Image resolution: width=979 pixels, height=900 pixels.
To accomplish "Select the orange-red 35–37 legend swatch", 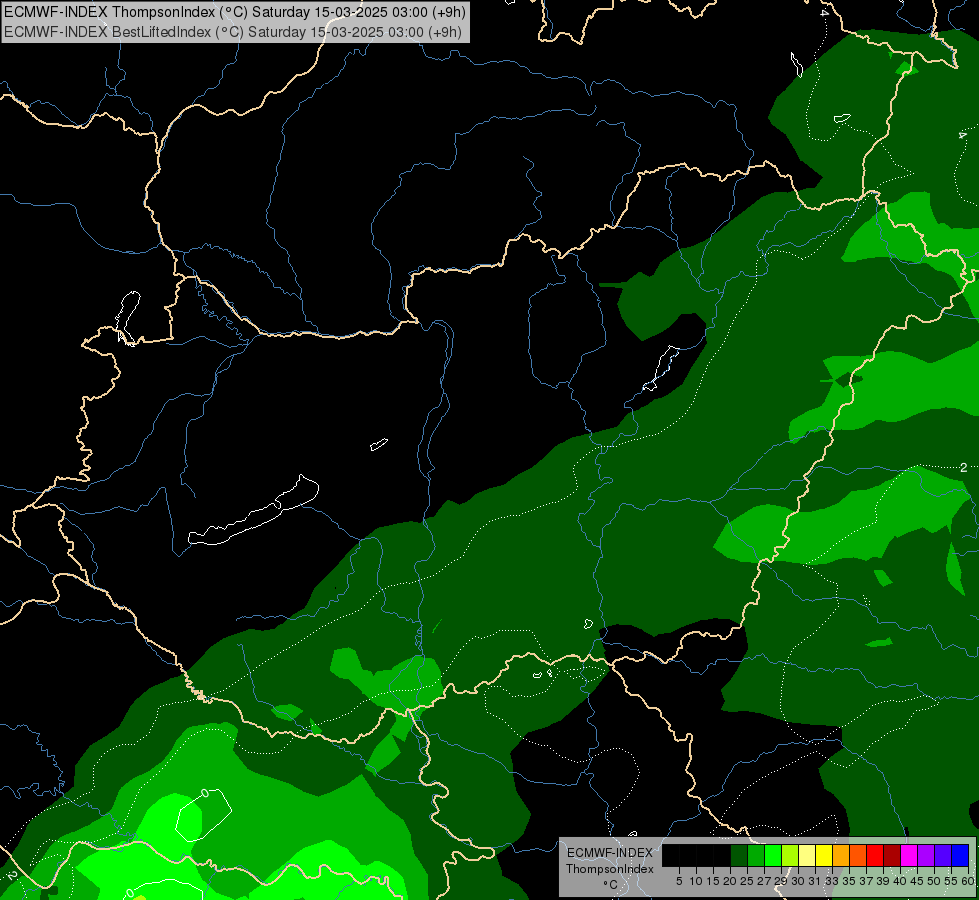I will coord(858,855).
